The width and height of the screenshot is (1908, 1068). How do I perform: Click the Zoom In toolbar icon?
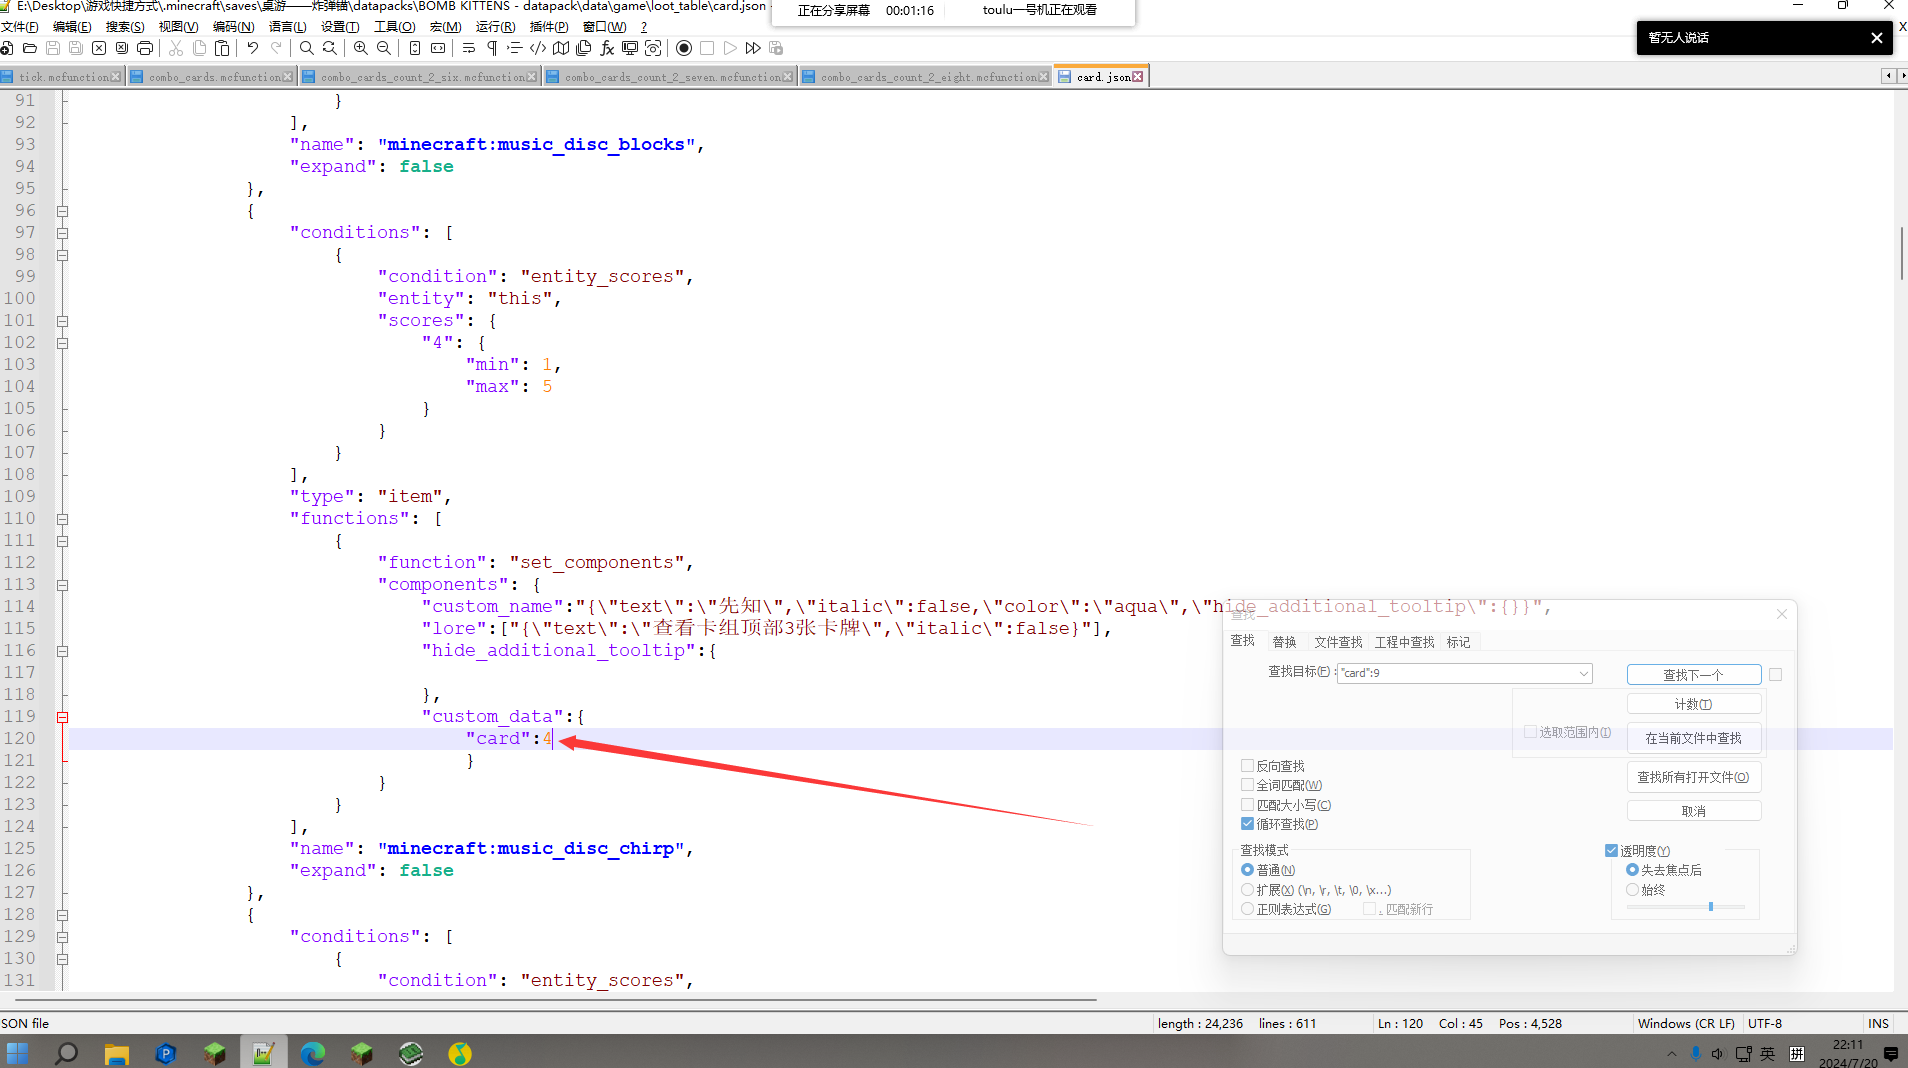coord(361,48)
